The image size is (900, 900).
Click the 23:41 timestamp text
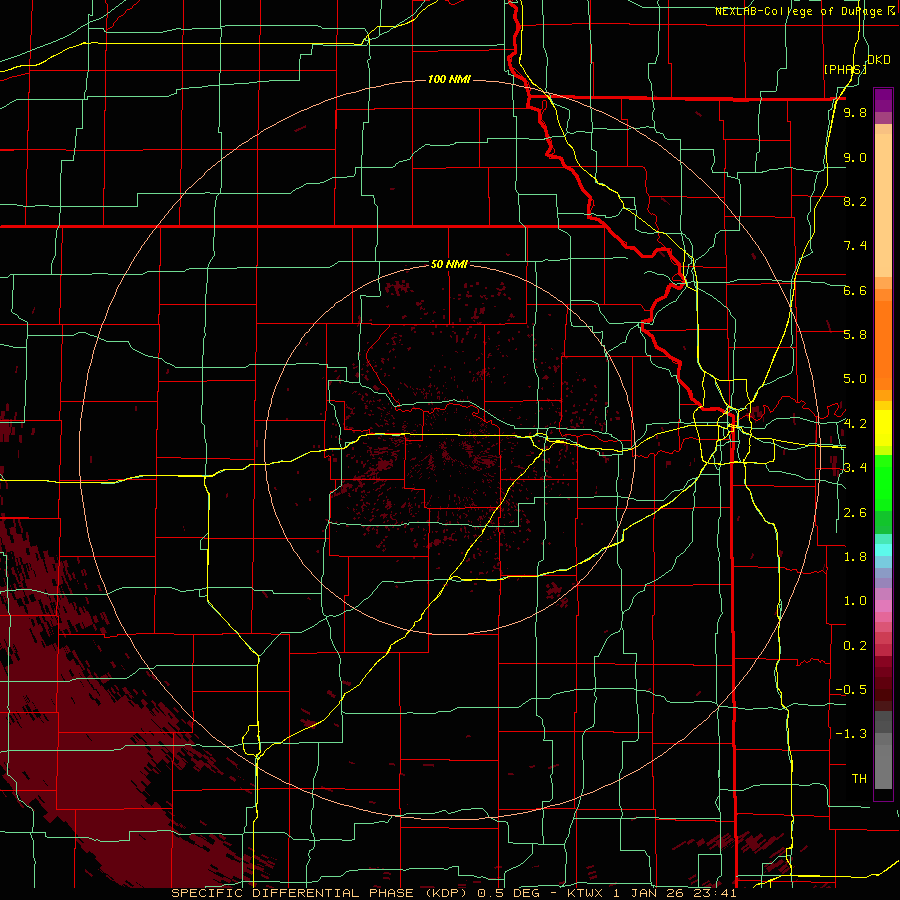(717, 893)
